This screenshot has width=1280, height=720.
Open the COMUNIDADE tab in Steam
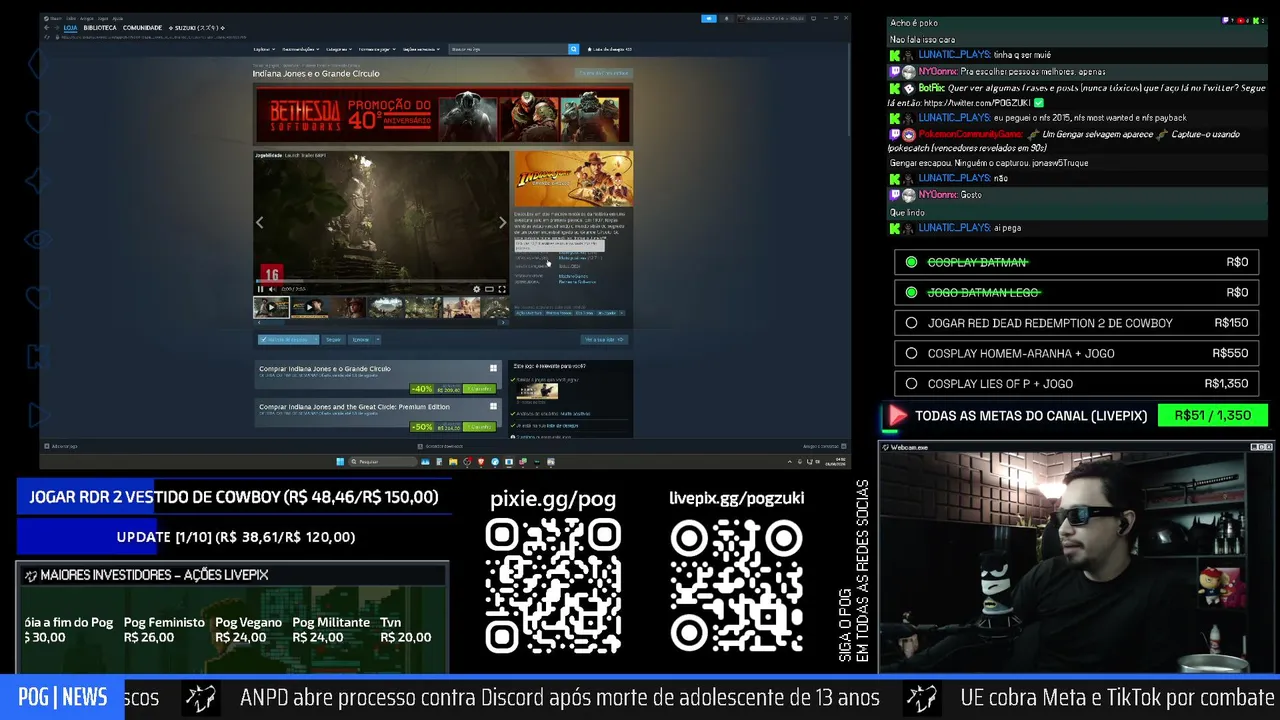click(x=142, y=28)
